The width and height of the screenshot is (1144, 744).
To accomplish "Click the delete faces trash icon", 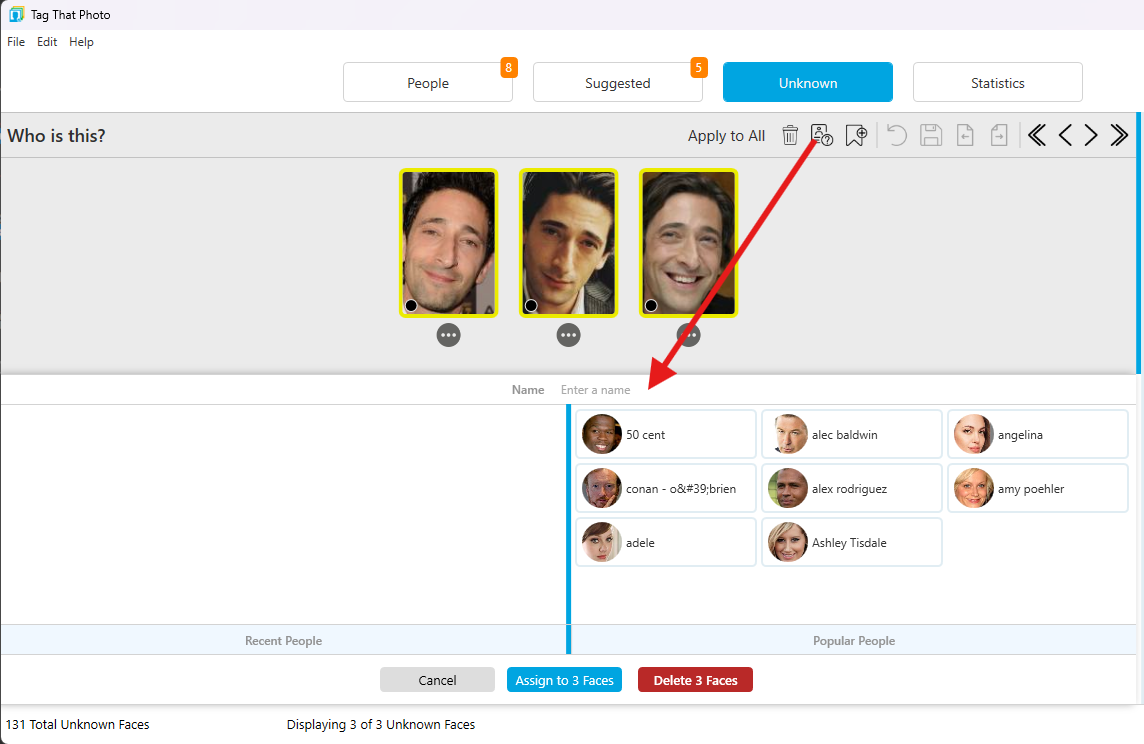I will (790, 135).
